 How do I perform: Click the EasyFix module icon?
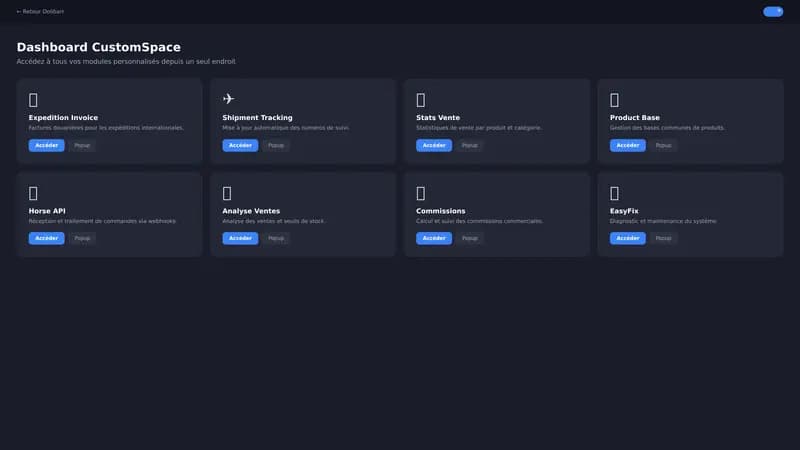click(x=614, y=193)
